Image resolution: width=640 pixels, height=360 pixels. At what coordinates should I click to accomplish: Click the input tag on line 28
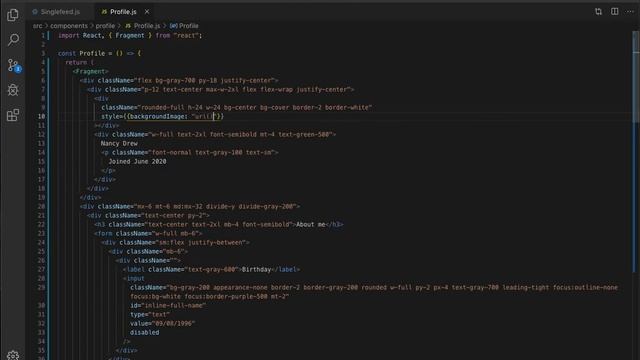tap(134, 278)
